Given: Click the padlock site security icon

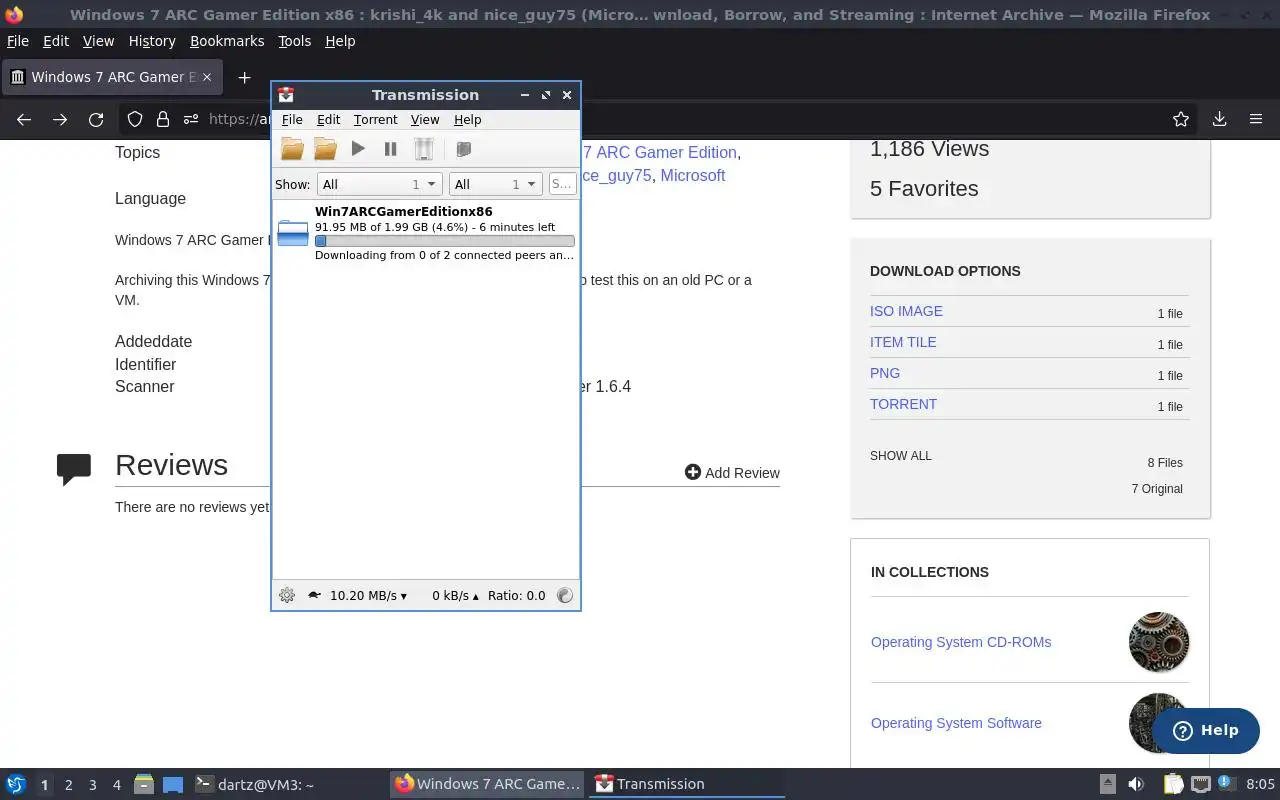Looking at the screenshot, I should coord(163,119).
